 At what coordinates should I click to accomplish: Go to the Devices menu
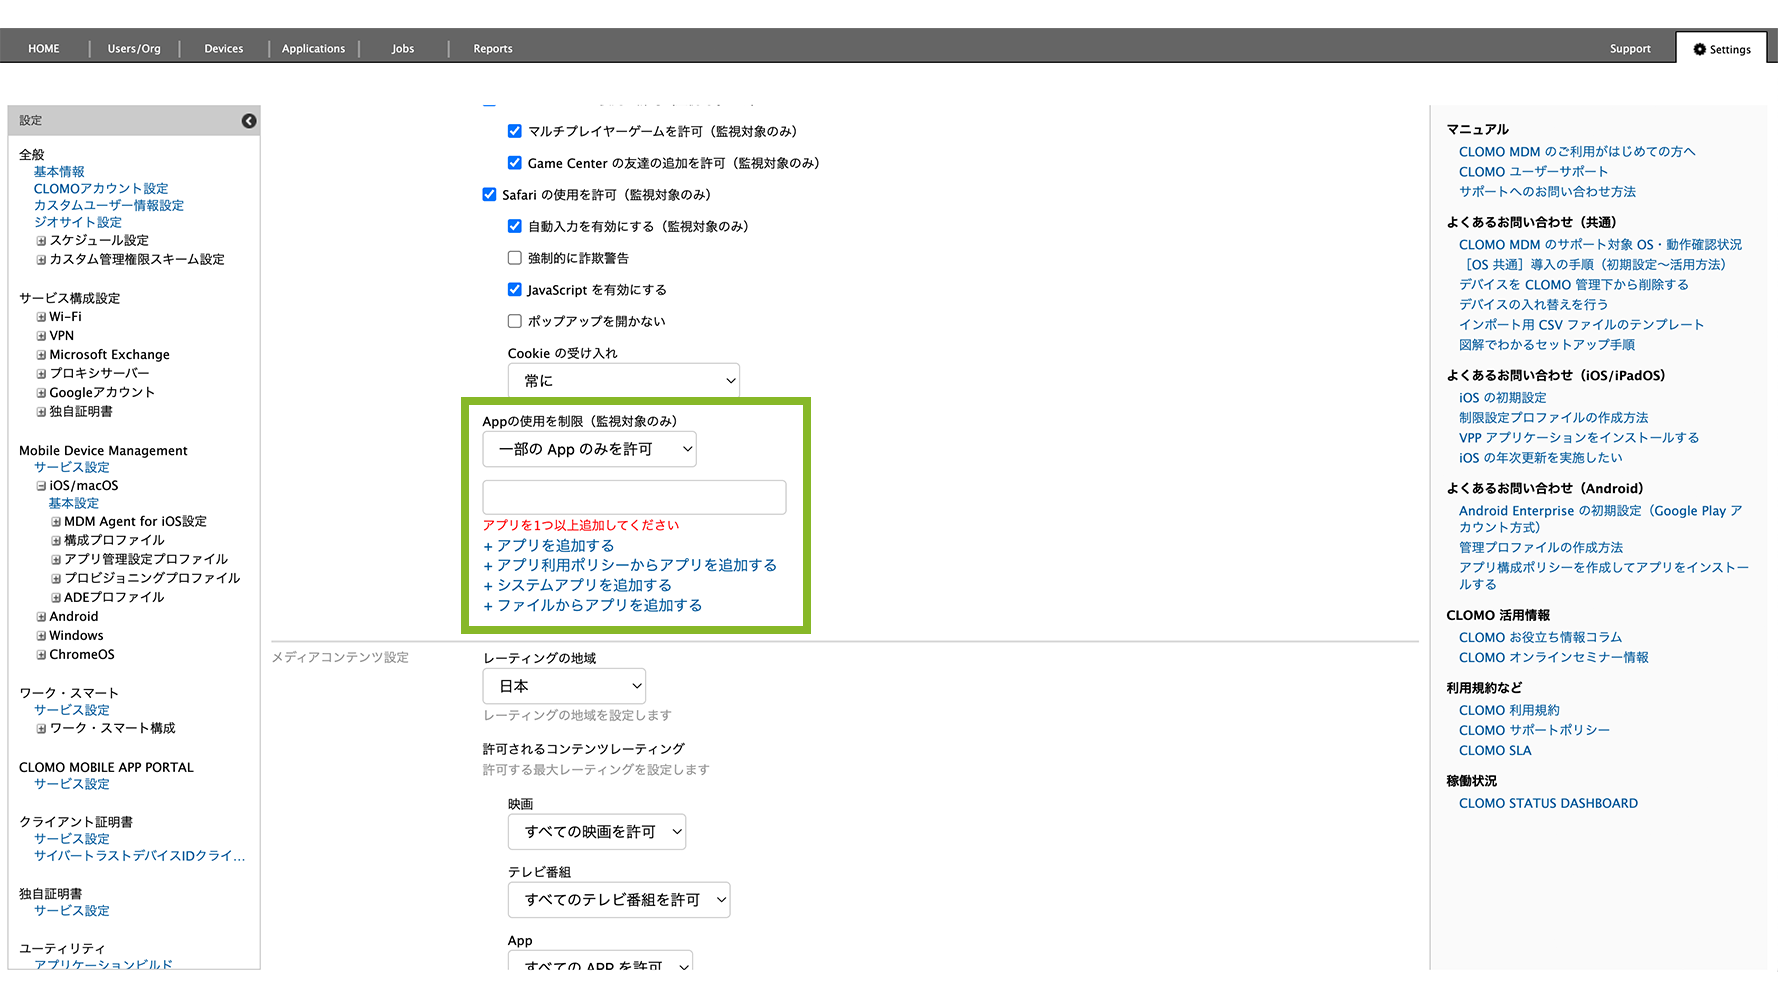pos(223,49)
